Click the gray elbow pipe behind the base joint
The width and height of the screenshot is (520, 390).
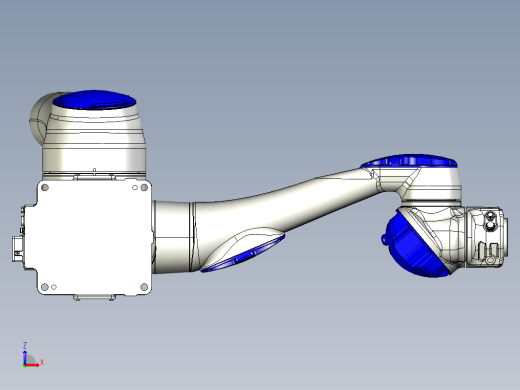pos(41,119)
